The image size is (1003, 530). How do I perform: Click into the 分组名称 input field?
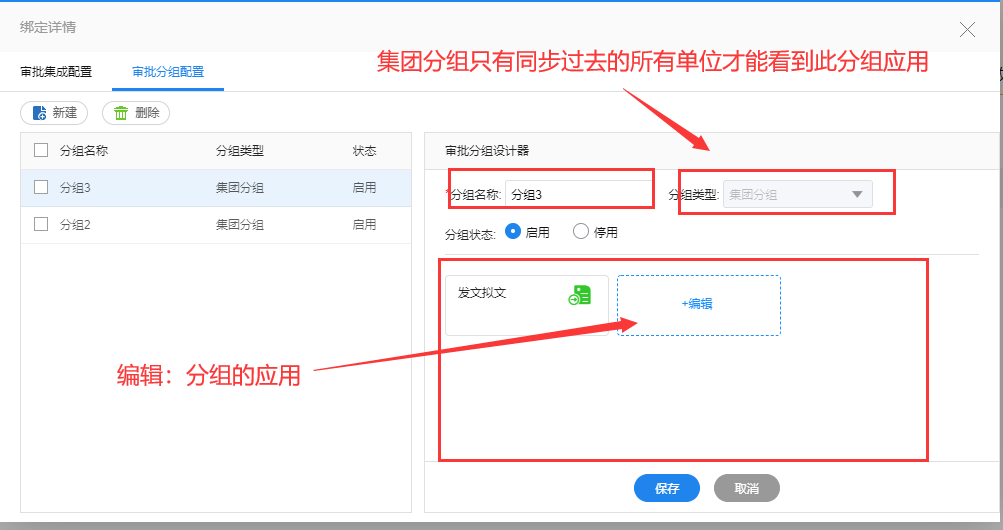point(578,194)
